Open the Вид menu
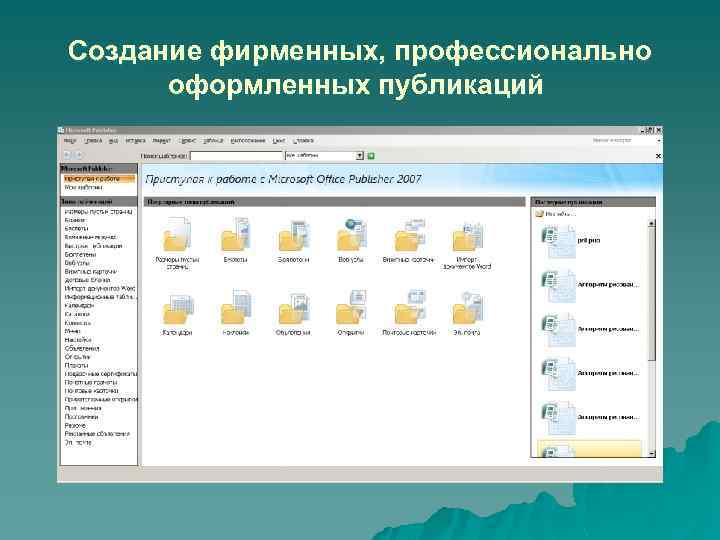720x540 pixels. [x=113, y=141]
